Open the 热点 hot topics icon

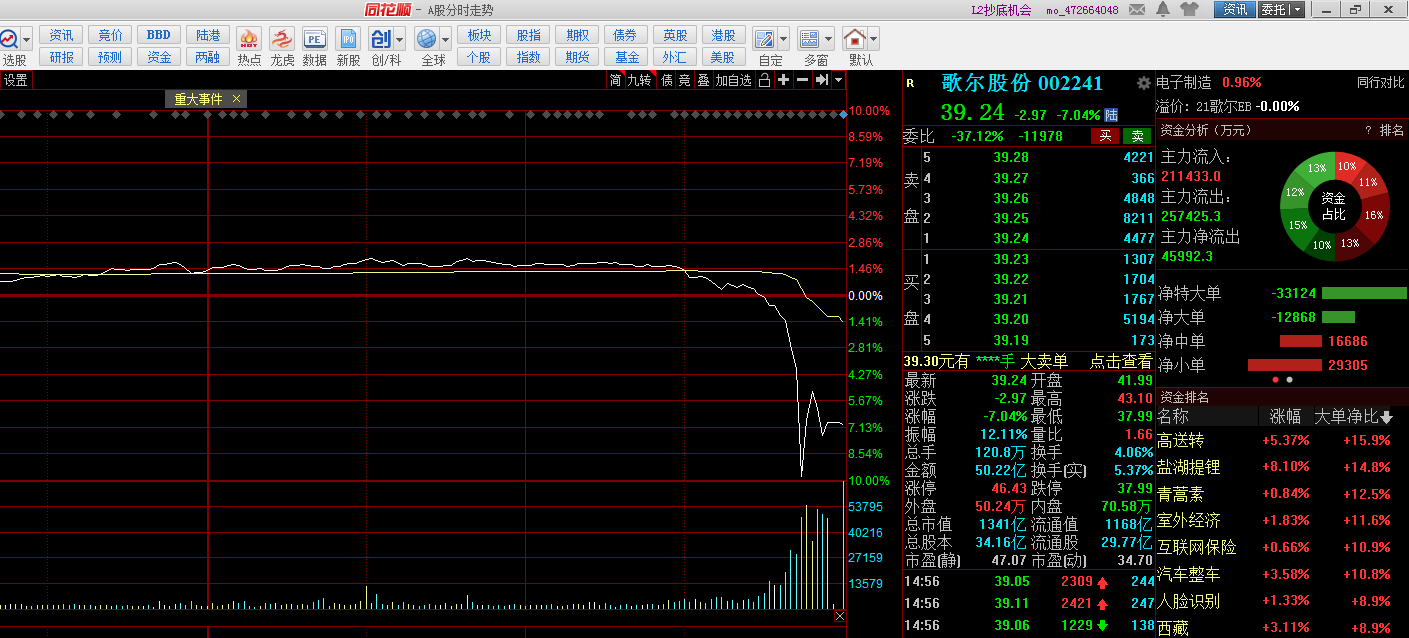click(x=249, y=39)
